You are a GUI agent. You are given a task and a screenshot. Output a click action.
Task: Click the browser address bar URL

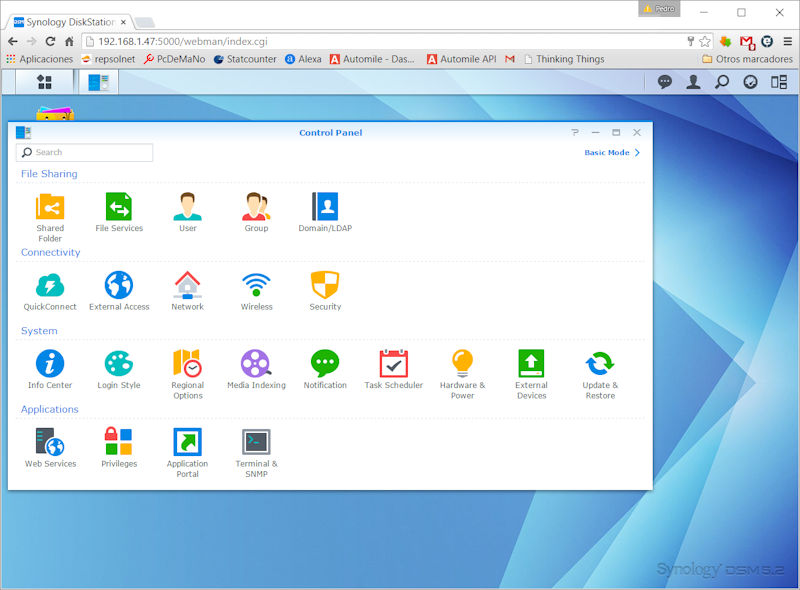coord(183,41)
